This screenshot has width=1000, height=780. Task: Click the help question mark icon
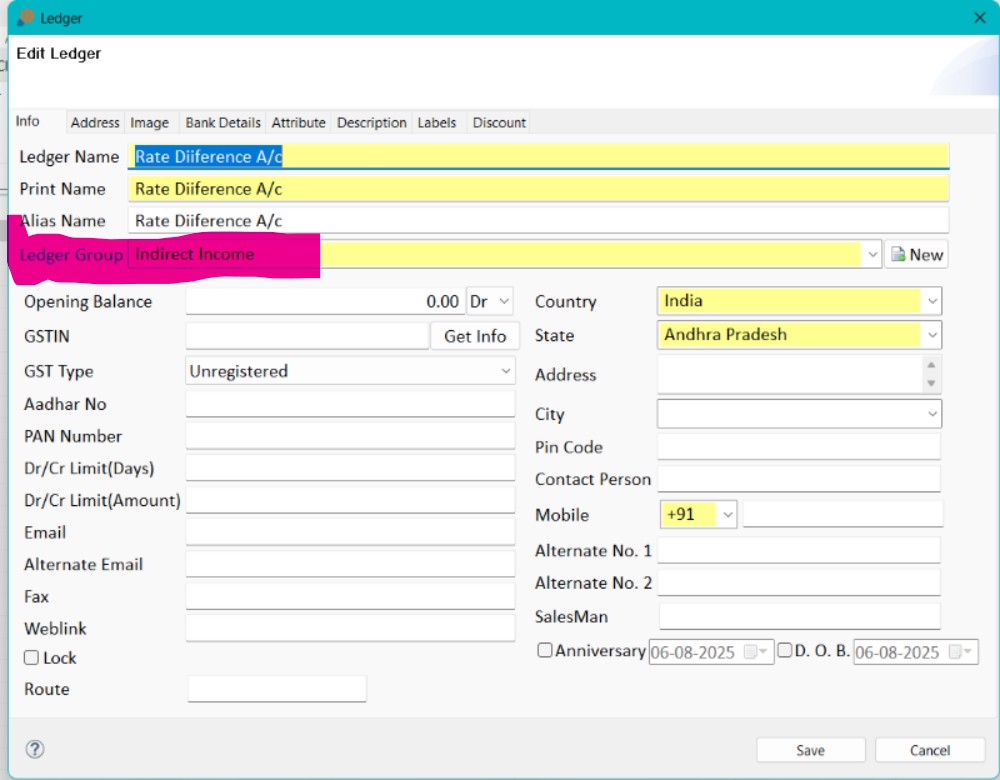click(35, 749)
